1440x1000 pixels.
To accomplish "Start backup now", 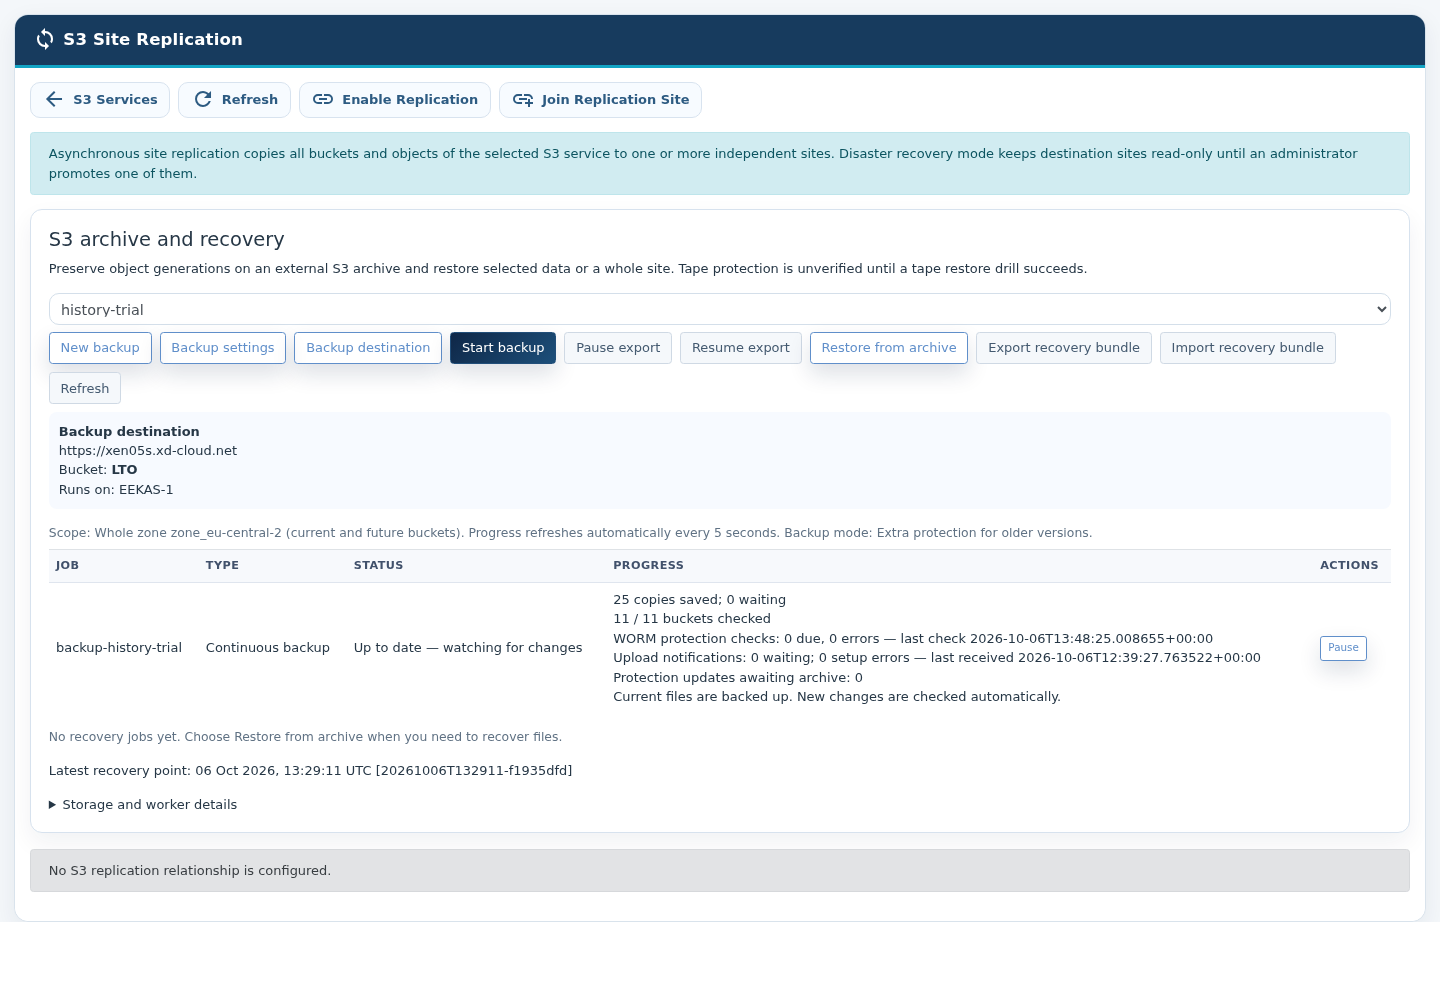I will [503, 348].
